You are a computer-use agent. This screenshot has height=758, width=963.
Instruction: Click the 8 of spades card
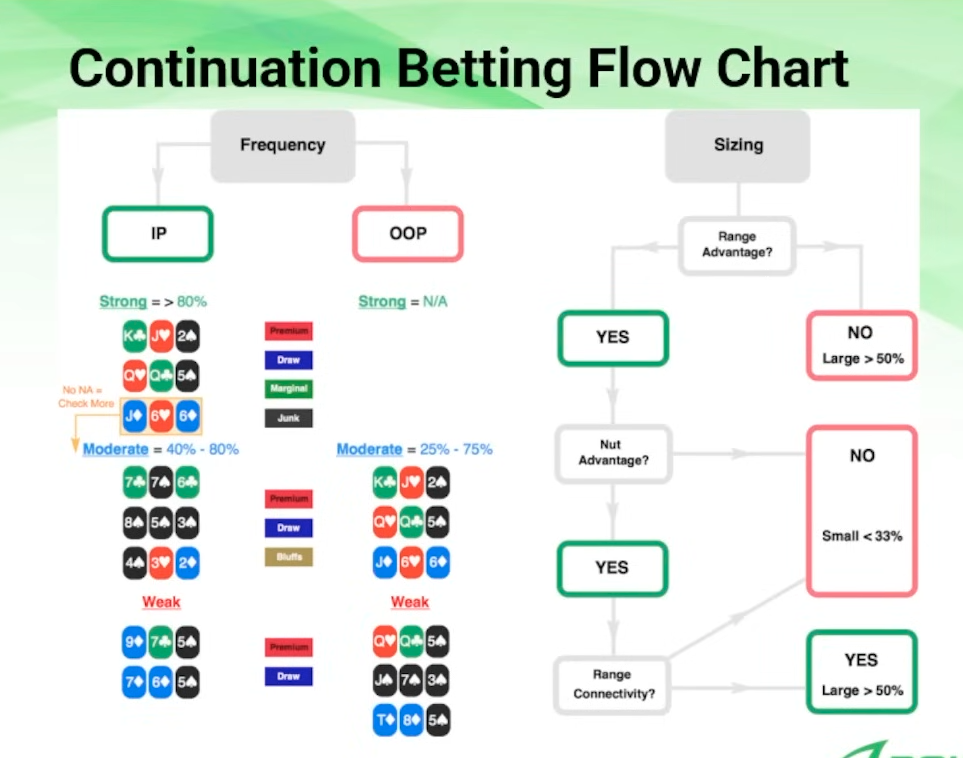[x=135, y=522]
